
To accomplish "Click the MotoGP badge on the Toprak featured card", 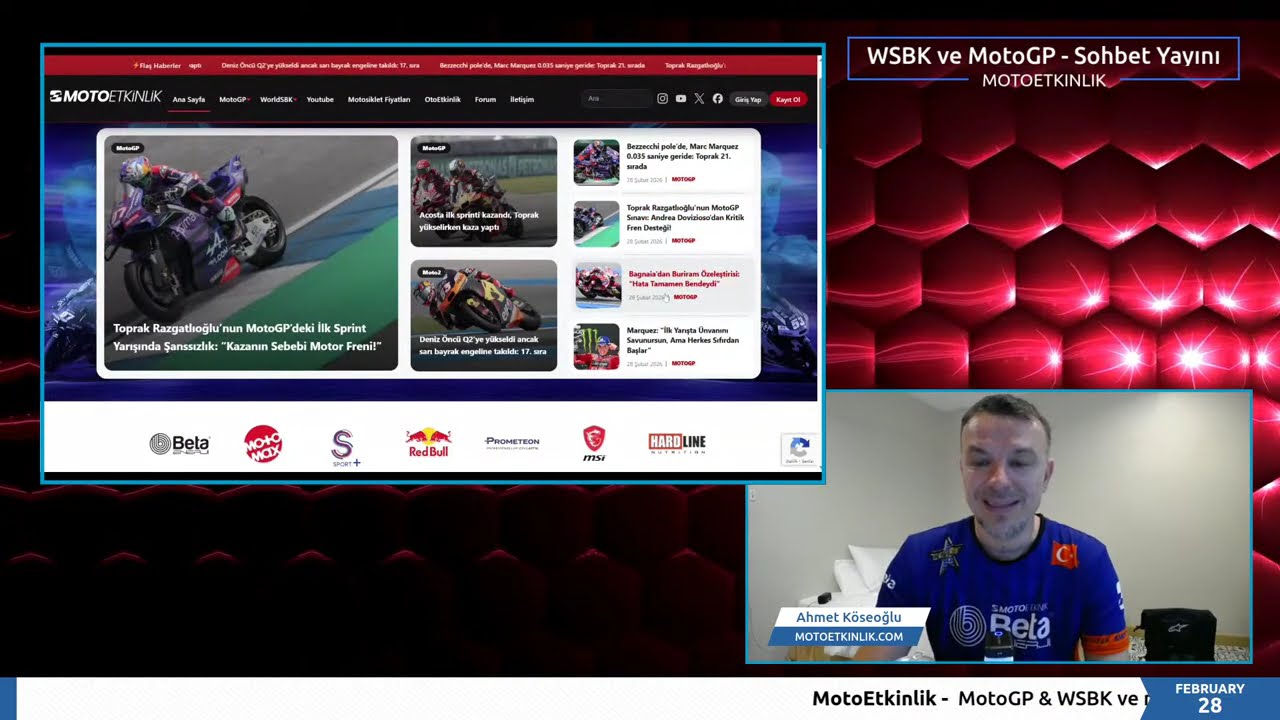I will pos(127,148).
